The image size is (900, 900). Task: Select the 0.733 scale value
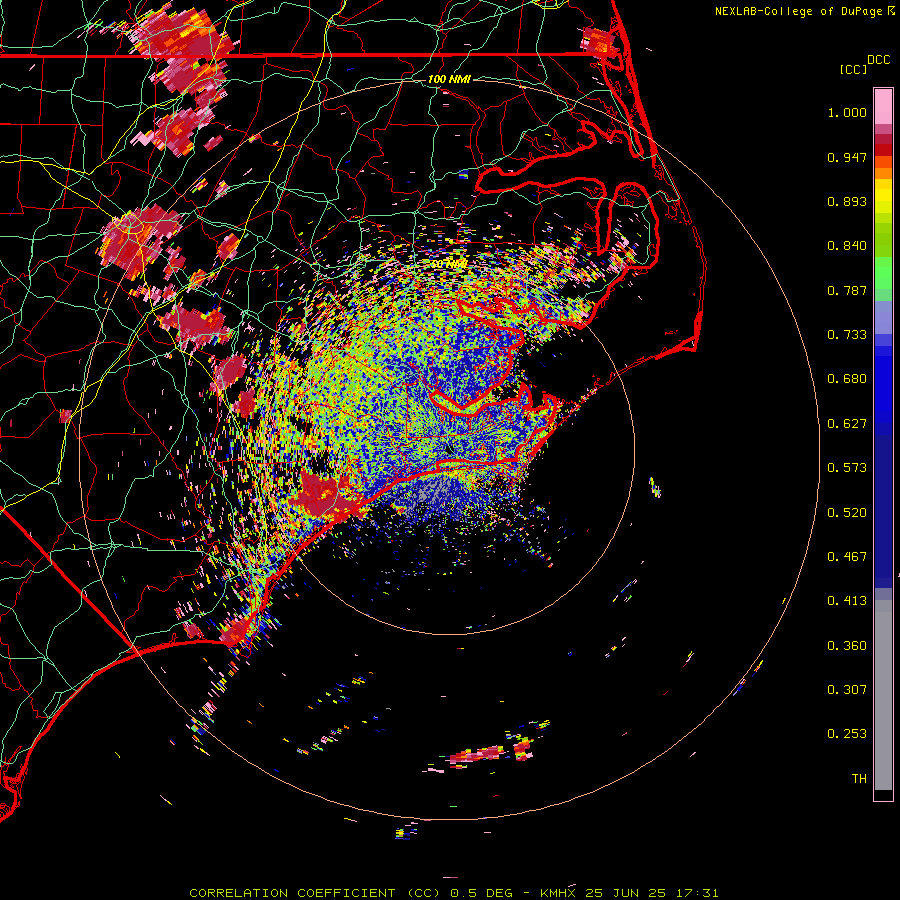pos(847,335)
